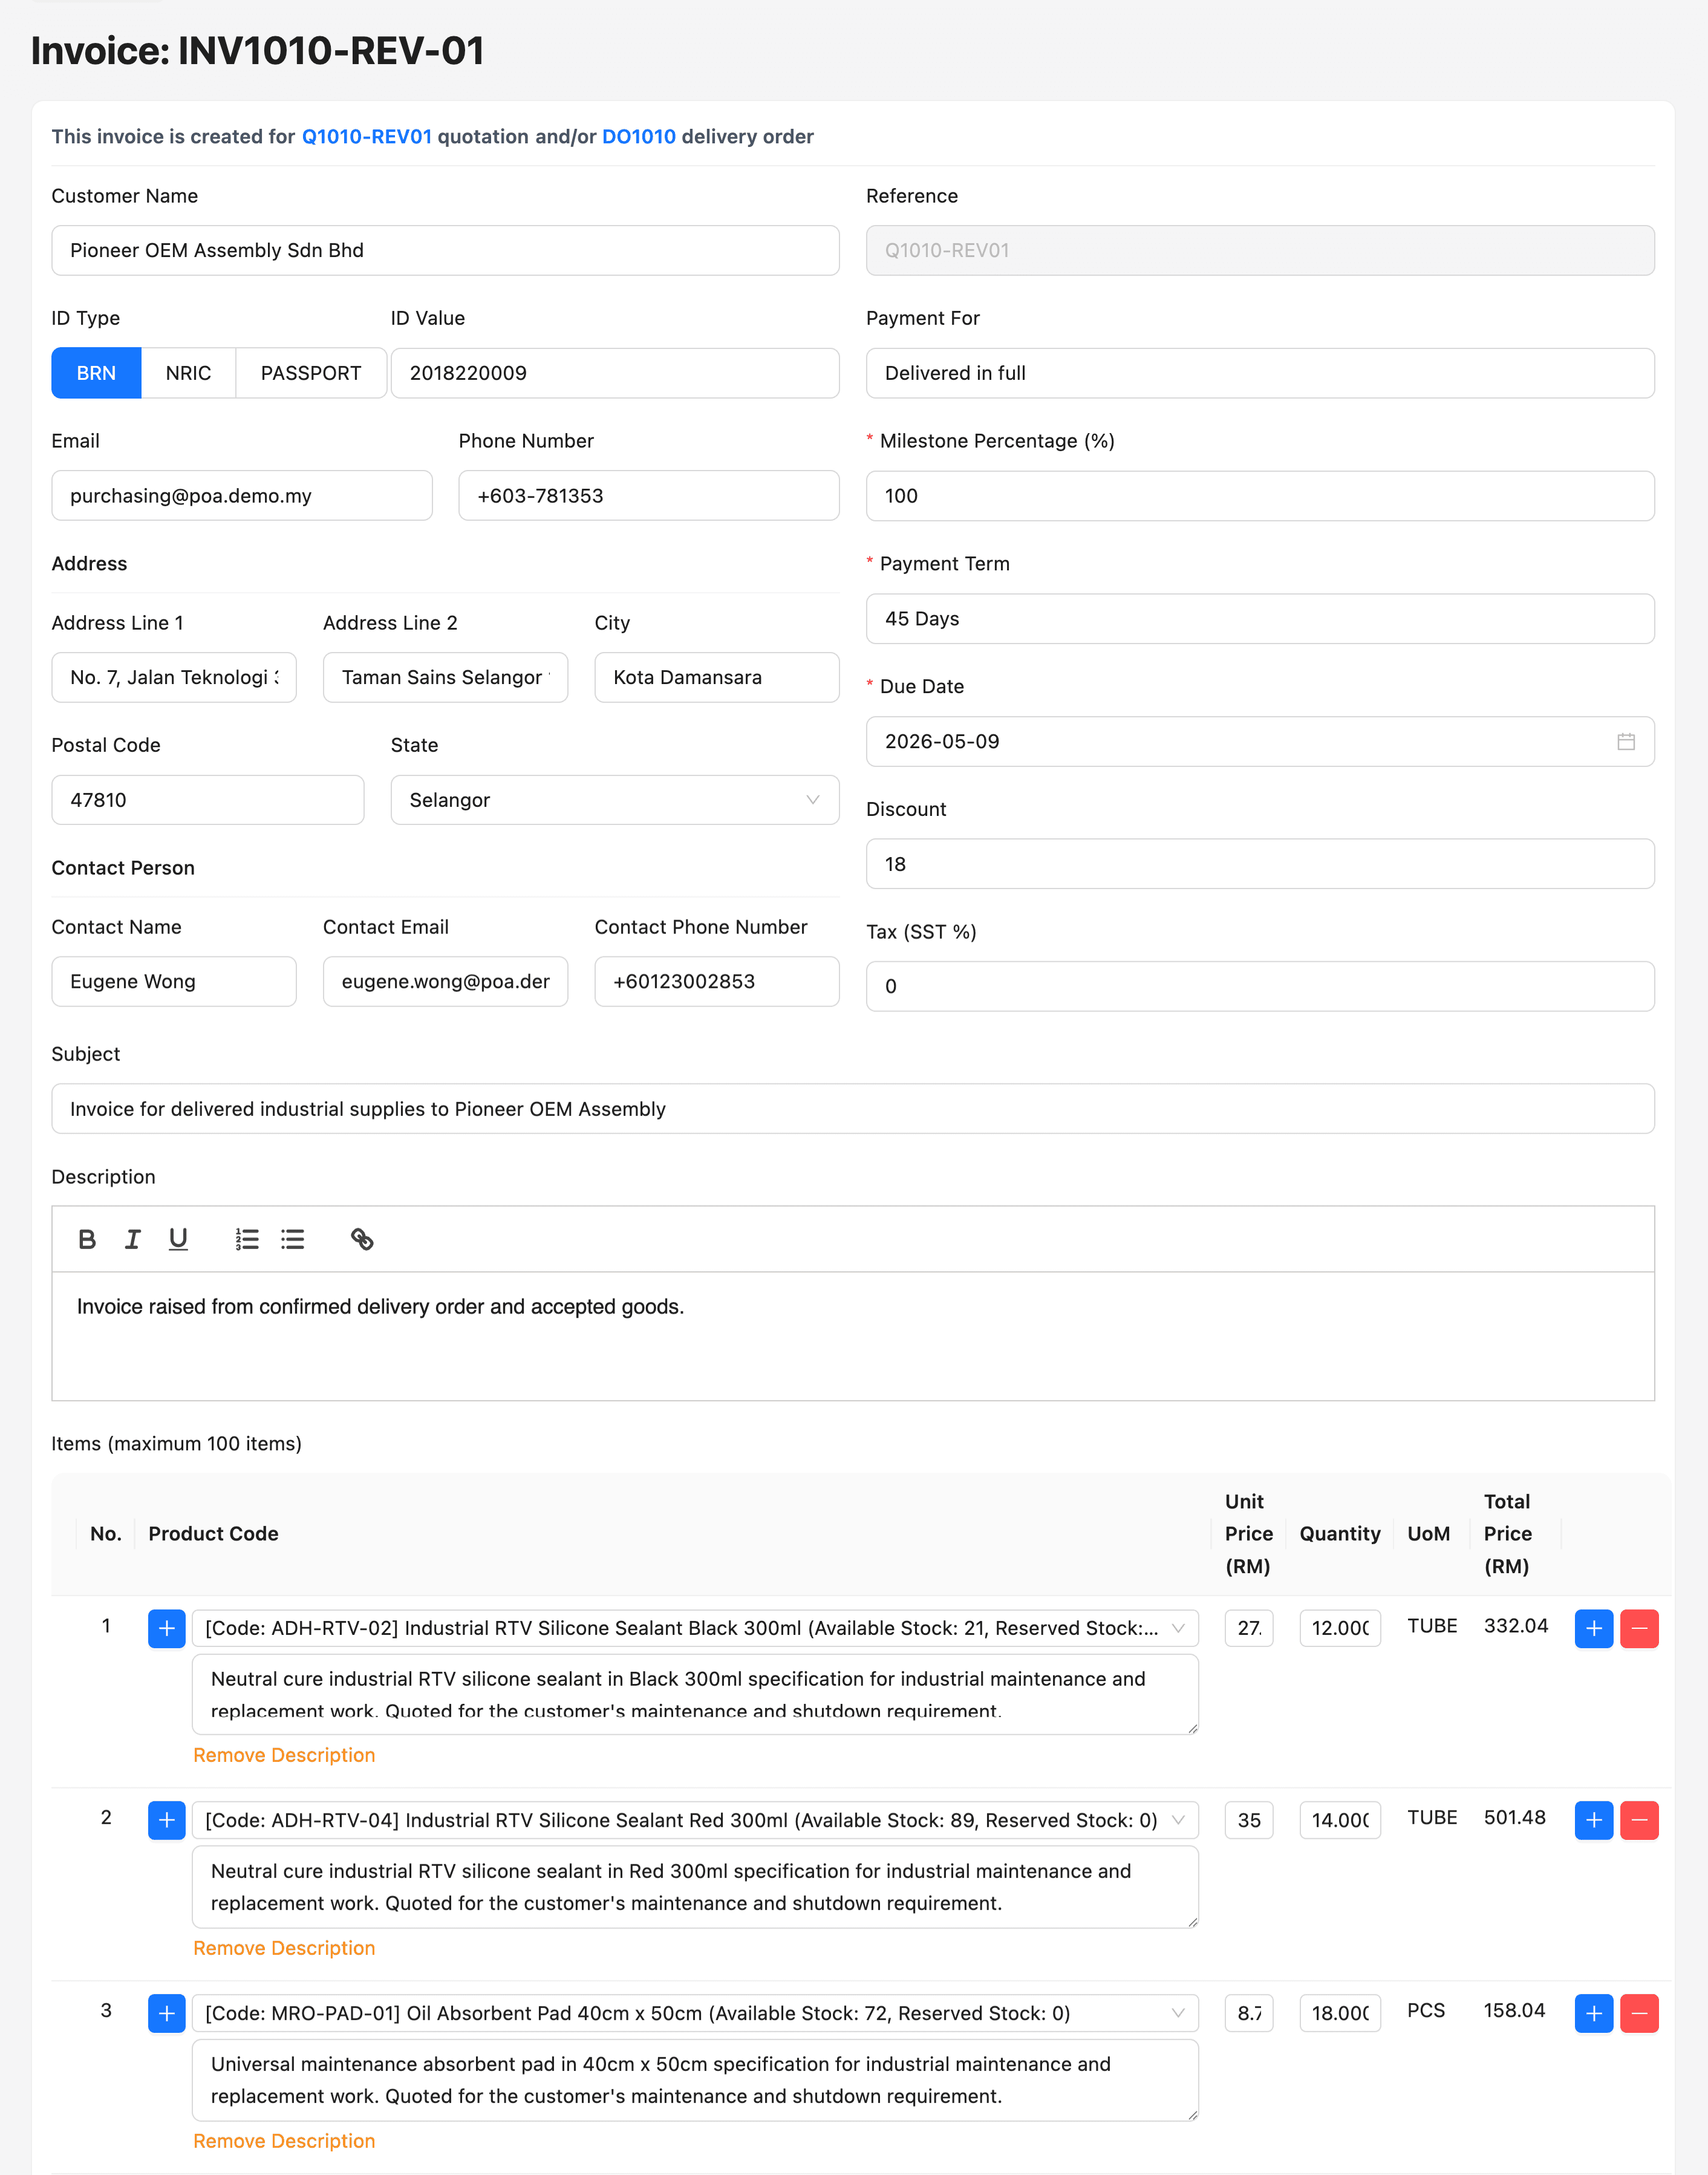Select NRIC as ID type

188,373
